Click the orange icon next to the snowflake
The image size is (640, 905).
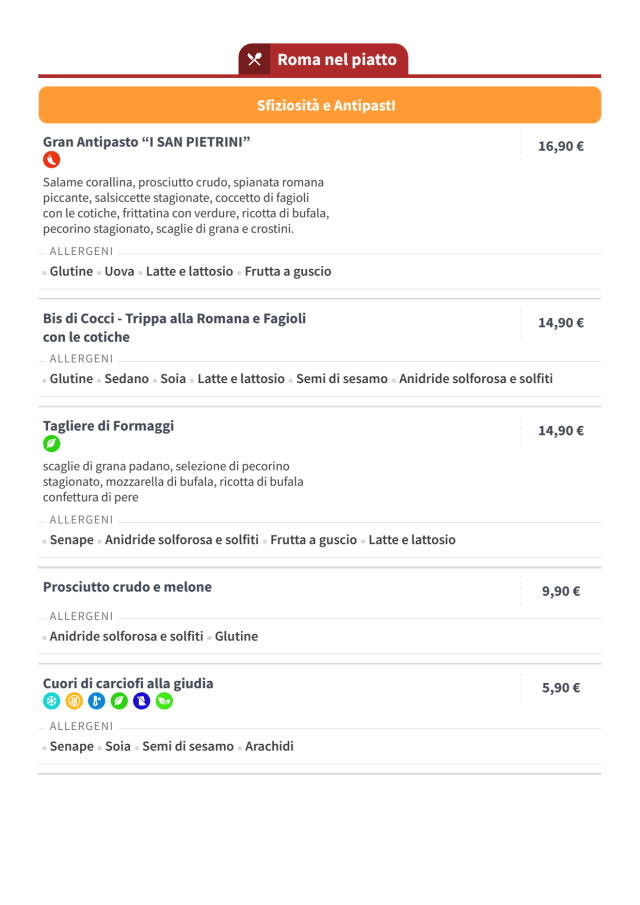[74, 702]
